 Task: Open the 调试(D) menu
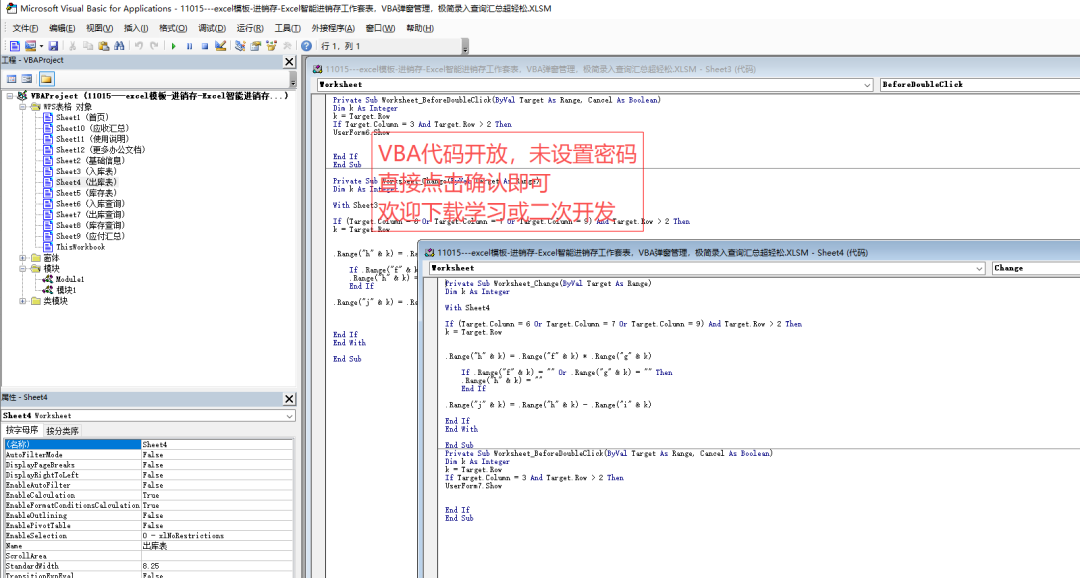tap(211, 28)
